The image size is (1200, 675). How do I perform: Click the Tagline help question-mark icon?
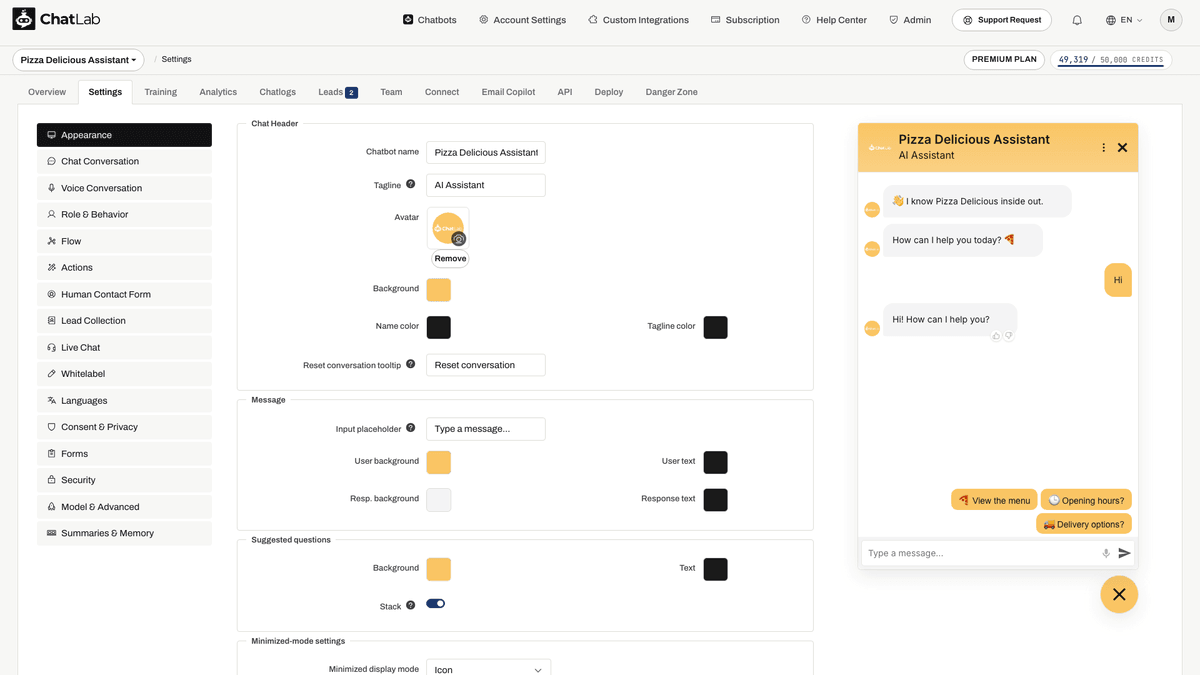pos(411,184)
